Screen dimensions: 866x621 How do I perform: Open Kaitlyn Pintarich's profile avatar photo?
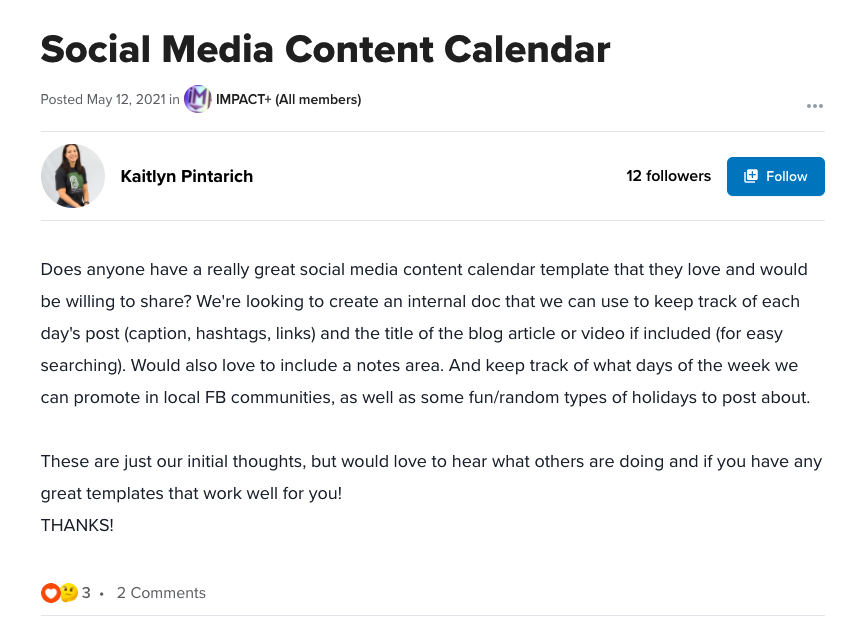pyautogui.click(x=72, y=176)
